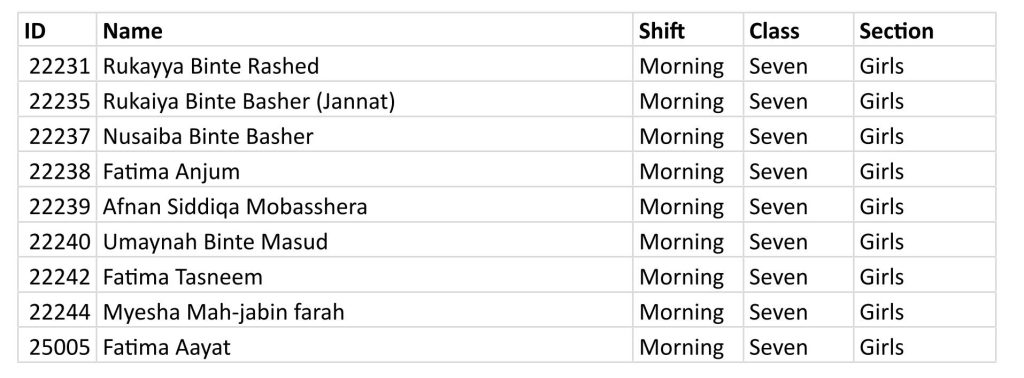Click the Umaynah Binte Masud cell

point(364,242)
